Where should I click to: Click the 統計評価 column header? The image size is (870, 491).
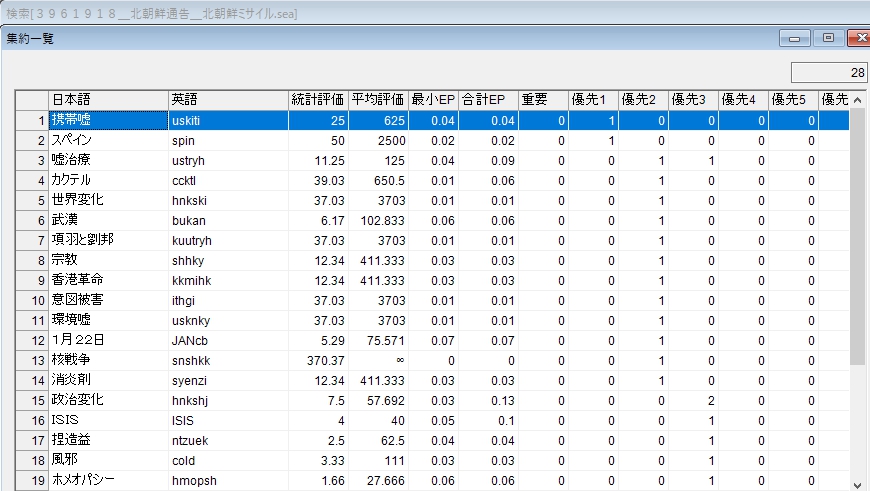(x=318, y=100)
